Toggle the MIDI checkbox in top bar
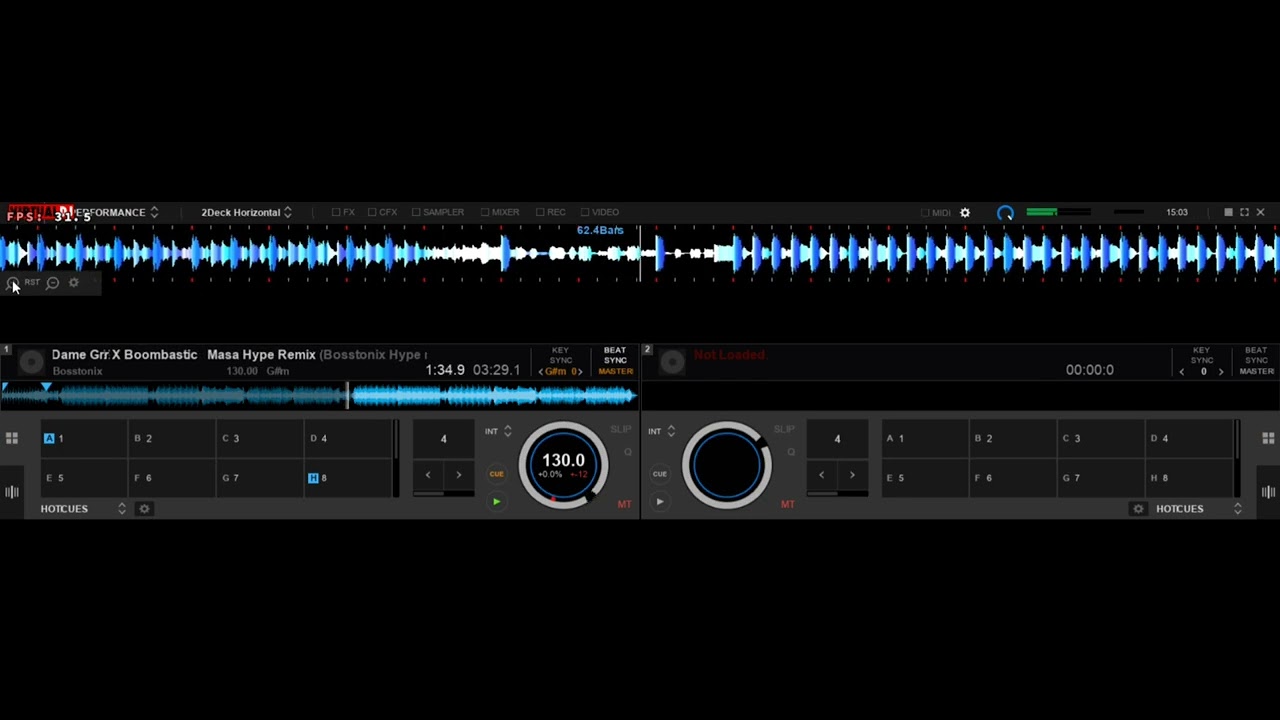Screen dimensions: 1280x720 point(935,212)
